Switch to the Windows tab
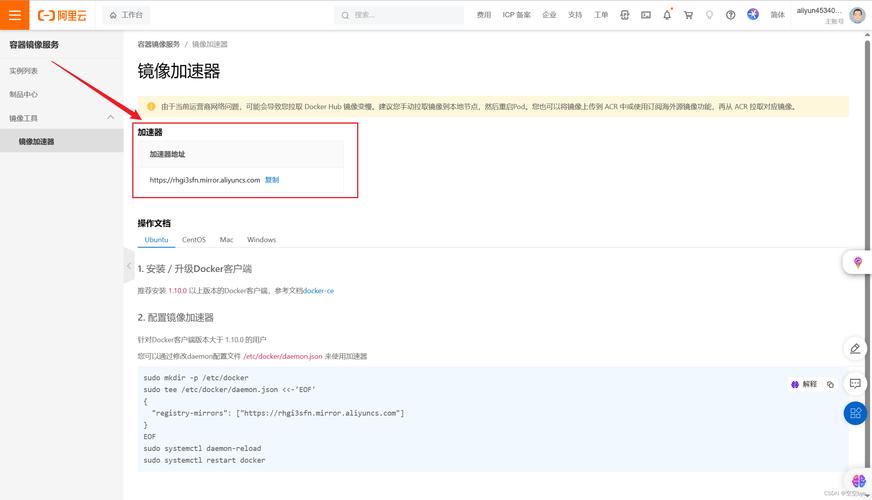Image resolution: width=872 pixels, height=500 pixels. click(261, 240)
